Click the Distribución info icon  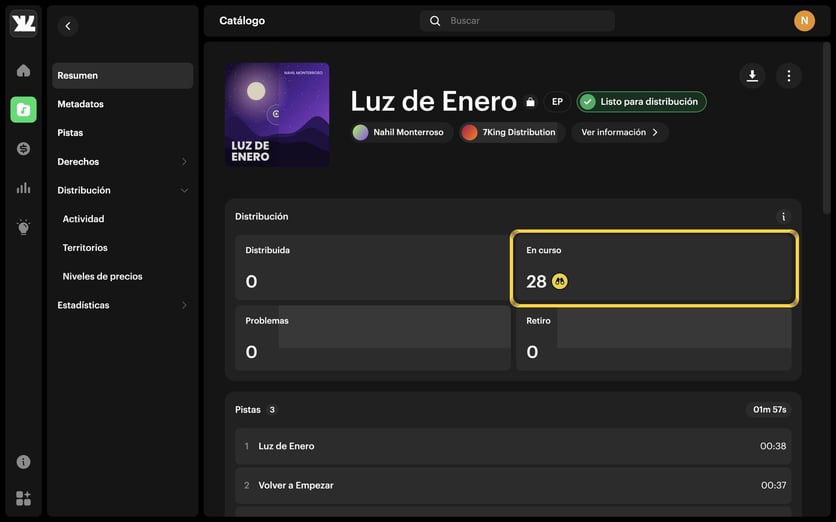click(783, 216)
